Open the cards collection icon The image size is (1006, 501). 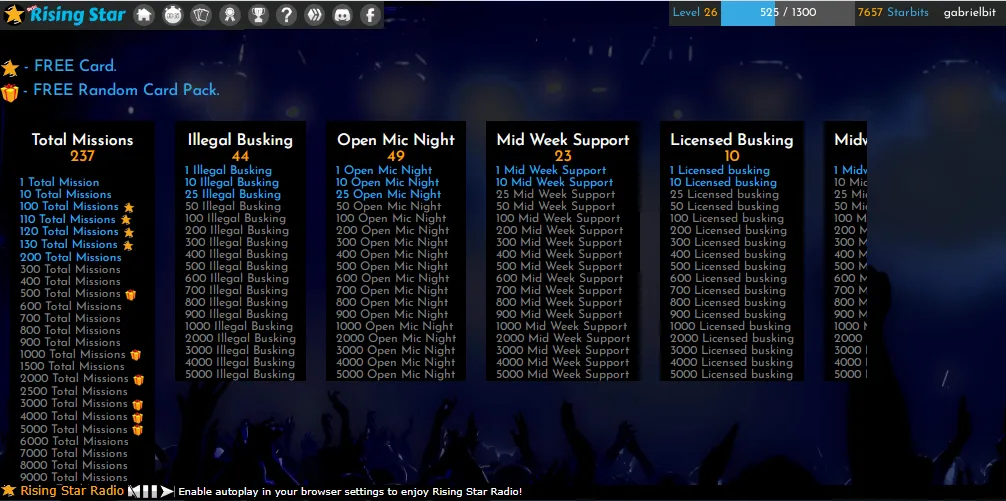201,15
